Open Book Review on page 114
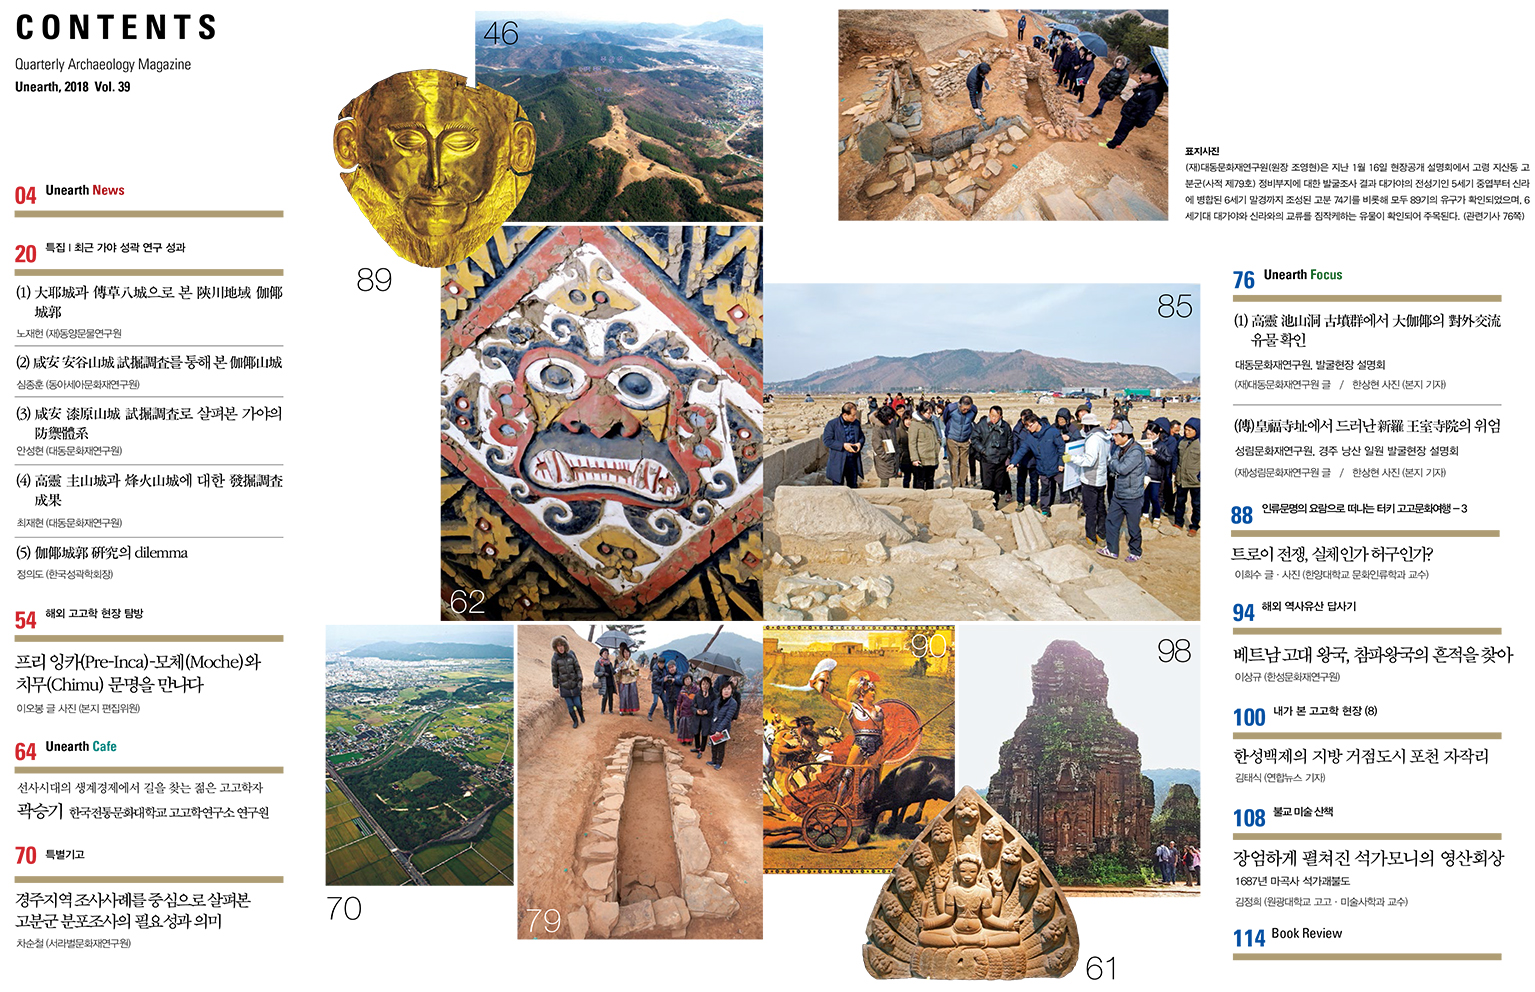 1307,934
